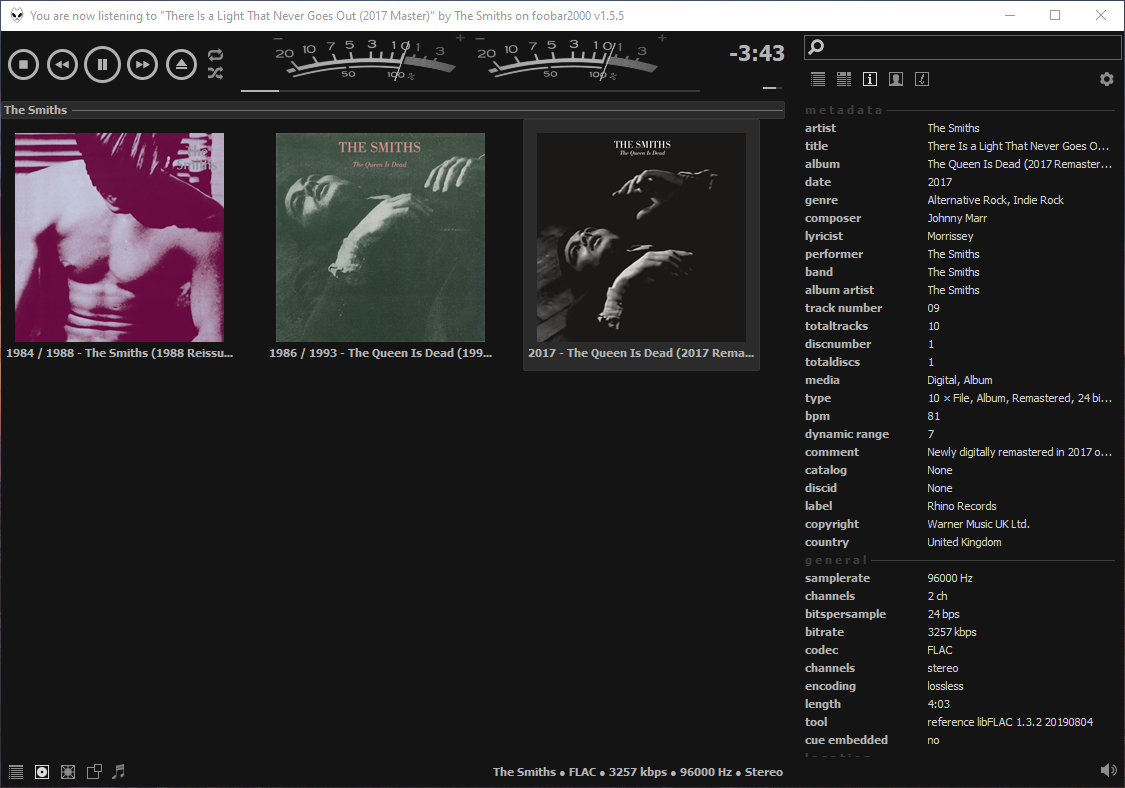Click the search magnifier icon
The image size is (1125, 788).
pos(816,47)
